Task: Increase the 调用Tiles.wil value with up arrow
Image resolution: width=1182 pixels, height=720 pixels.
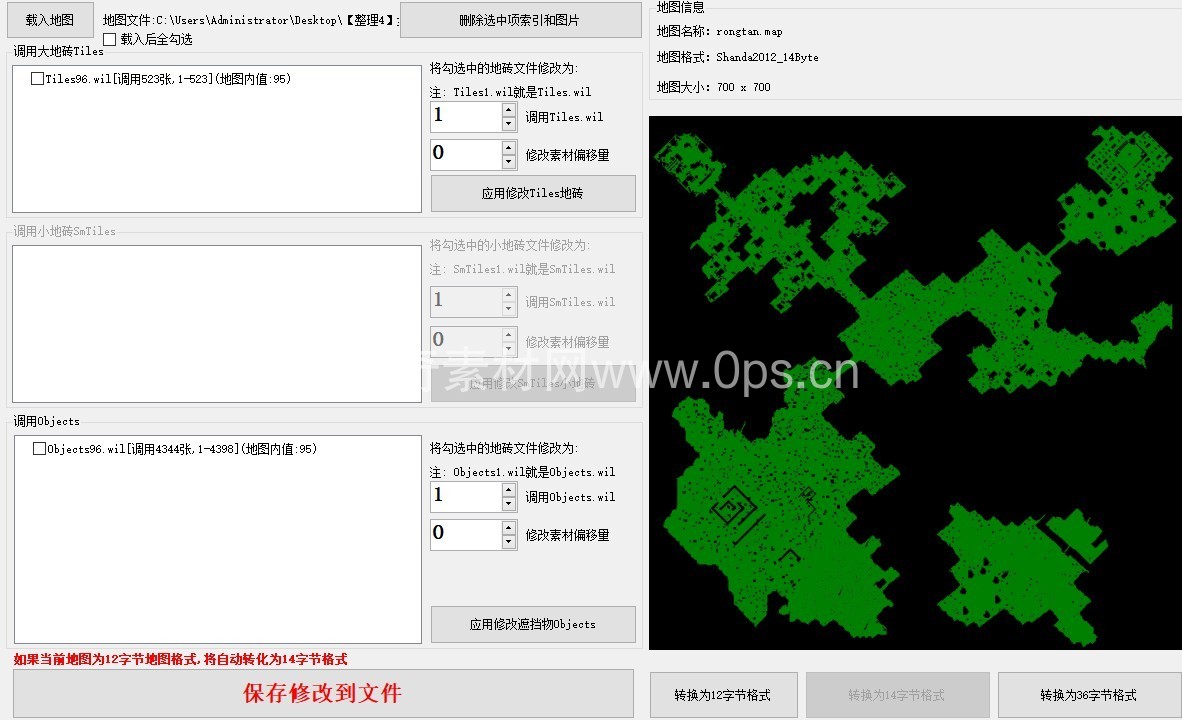Action: 509,110
